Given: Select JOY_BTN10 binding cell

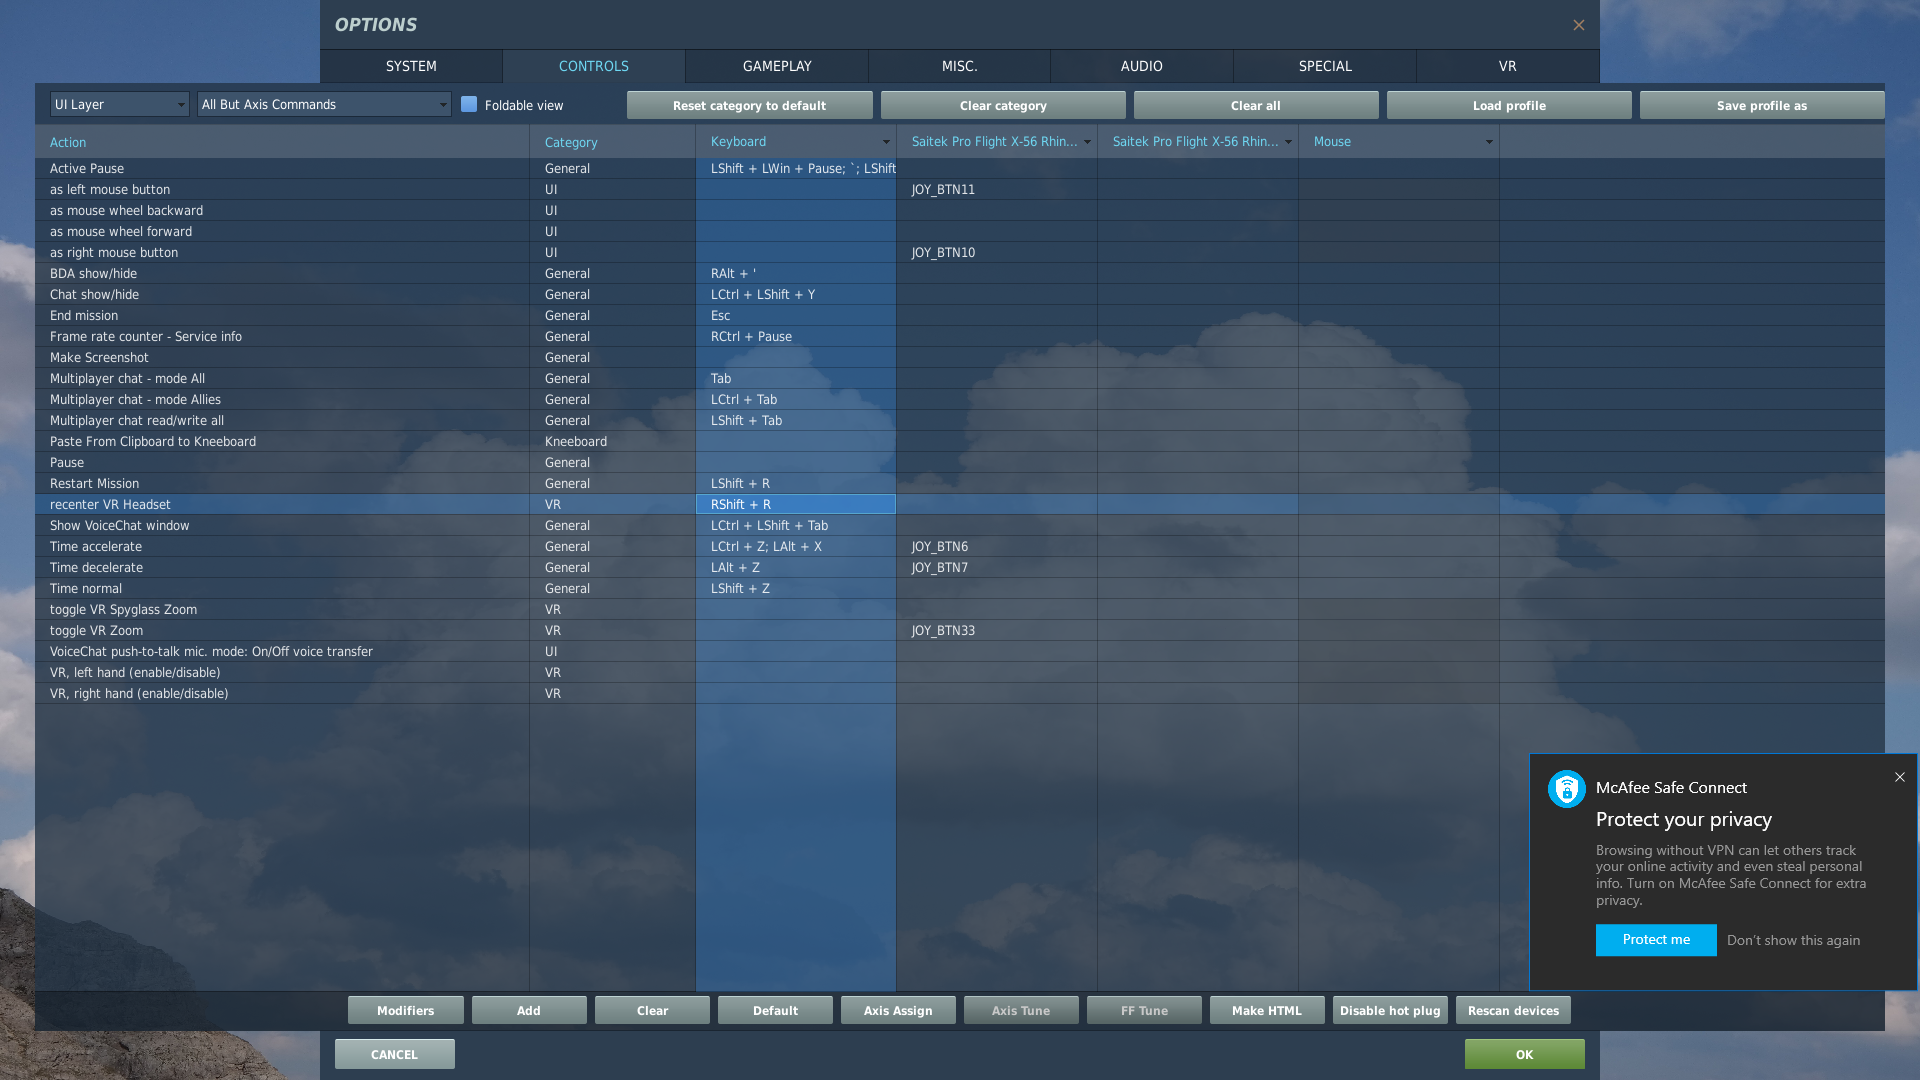Looking at the screenshot, I should 997,252.
